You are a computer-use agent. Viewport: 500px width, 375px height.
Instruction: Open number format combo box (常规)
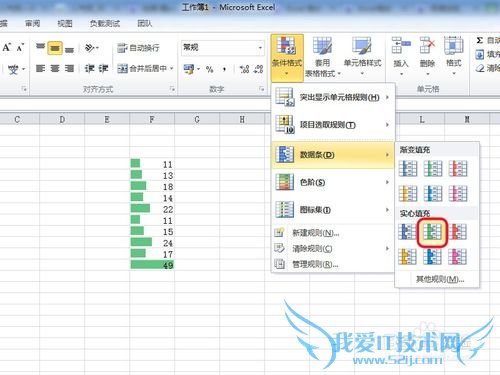click(x=223, y=48)
